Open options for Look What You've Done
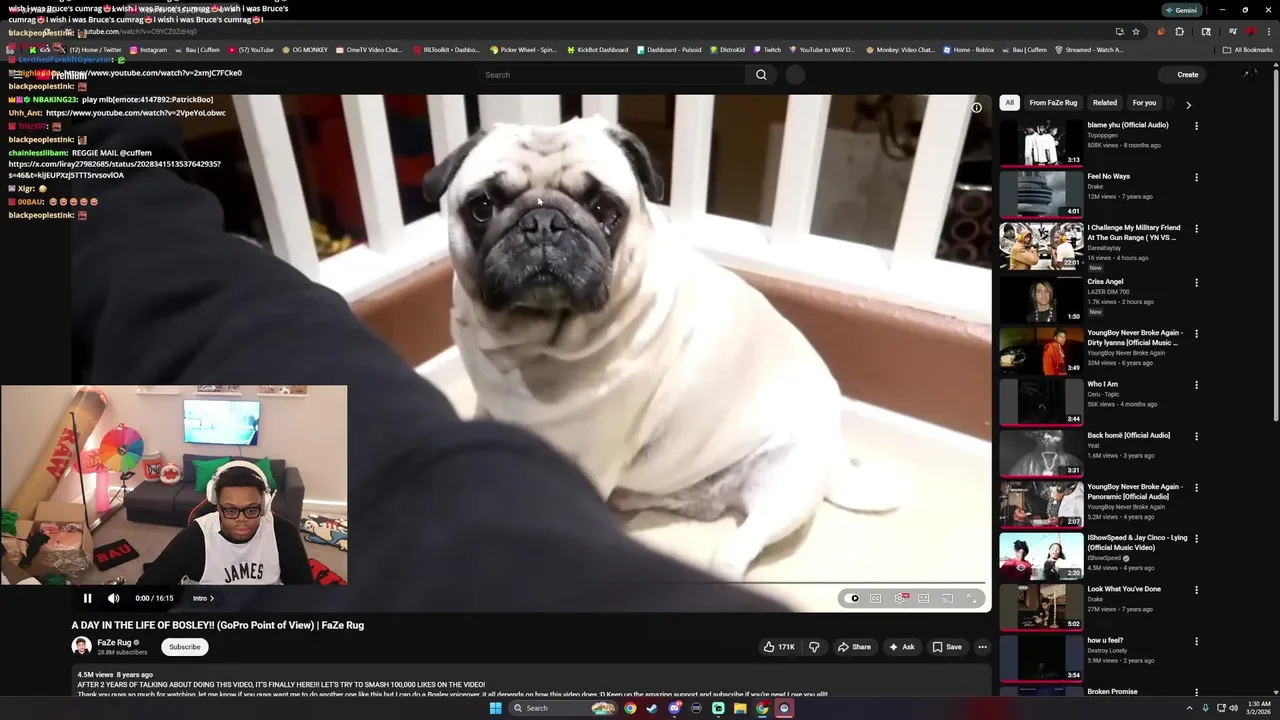Viewport: 1280px width, 720px height. [x=1196, y=591]
